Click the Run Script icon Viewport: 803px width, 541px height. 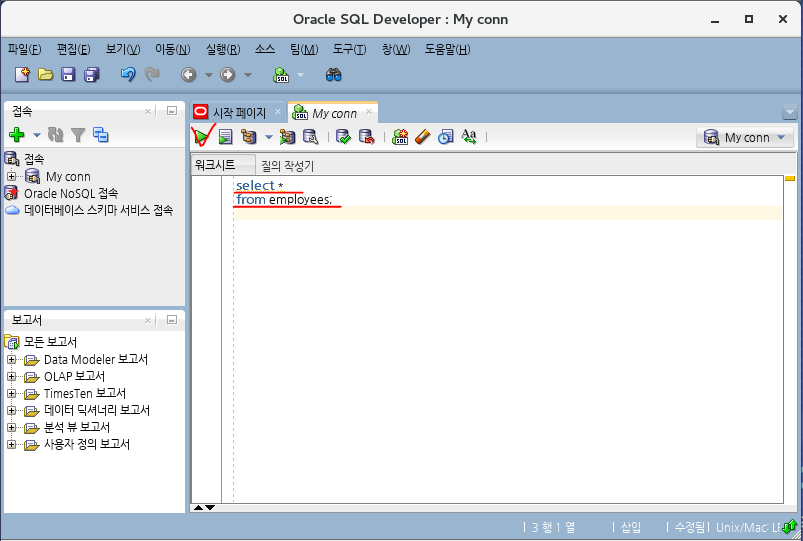[x=225, y=137]
